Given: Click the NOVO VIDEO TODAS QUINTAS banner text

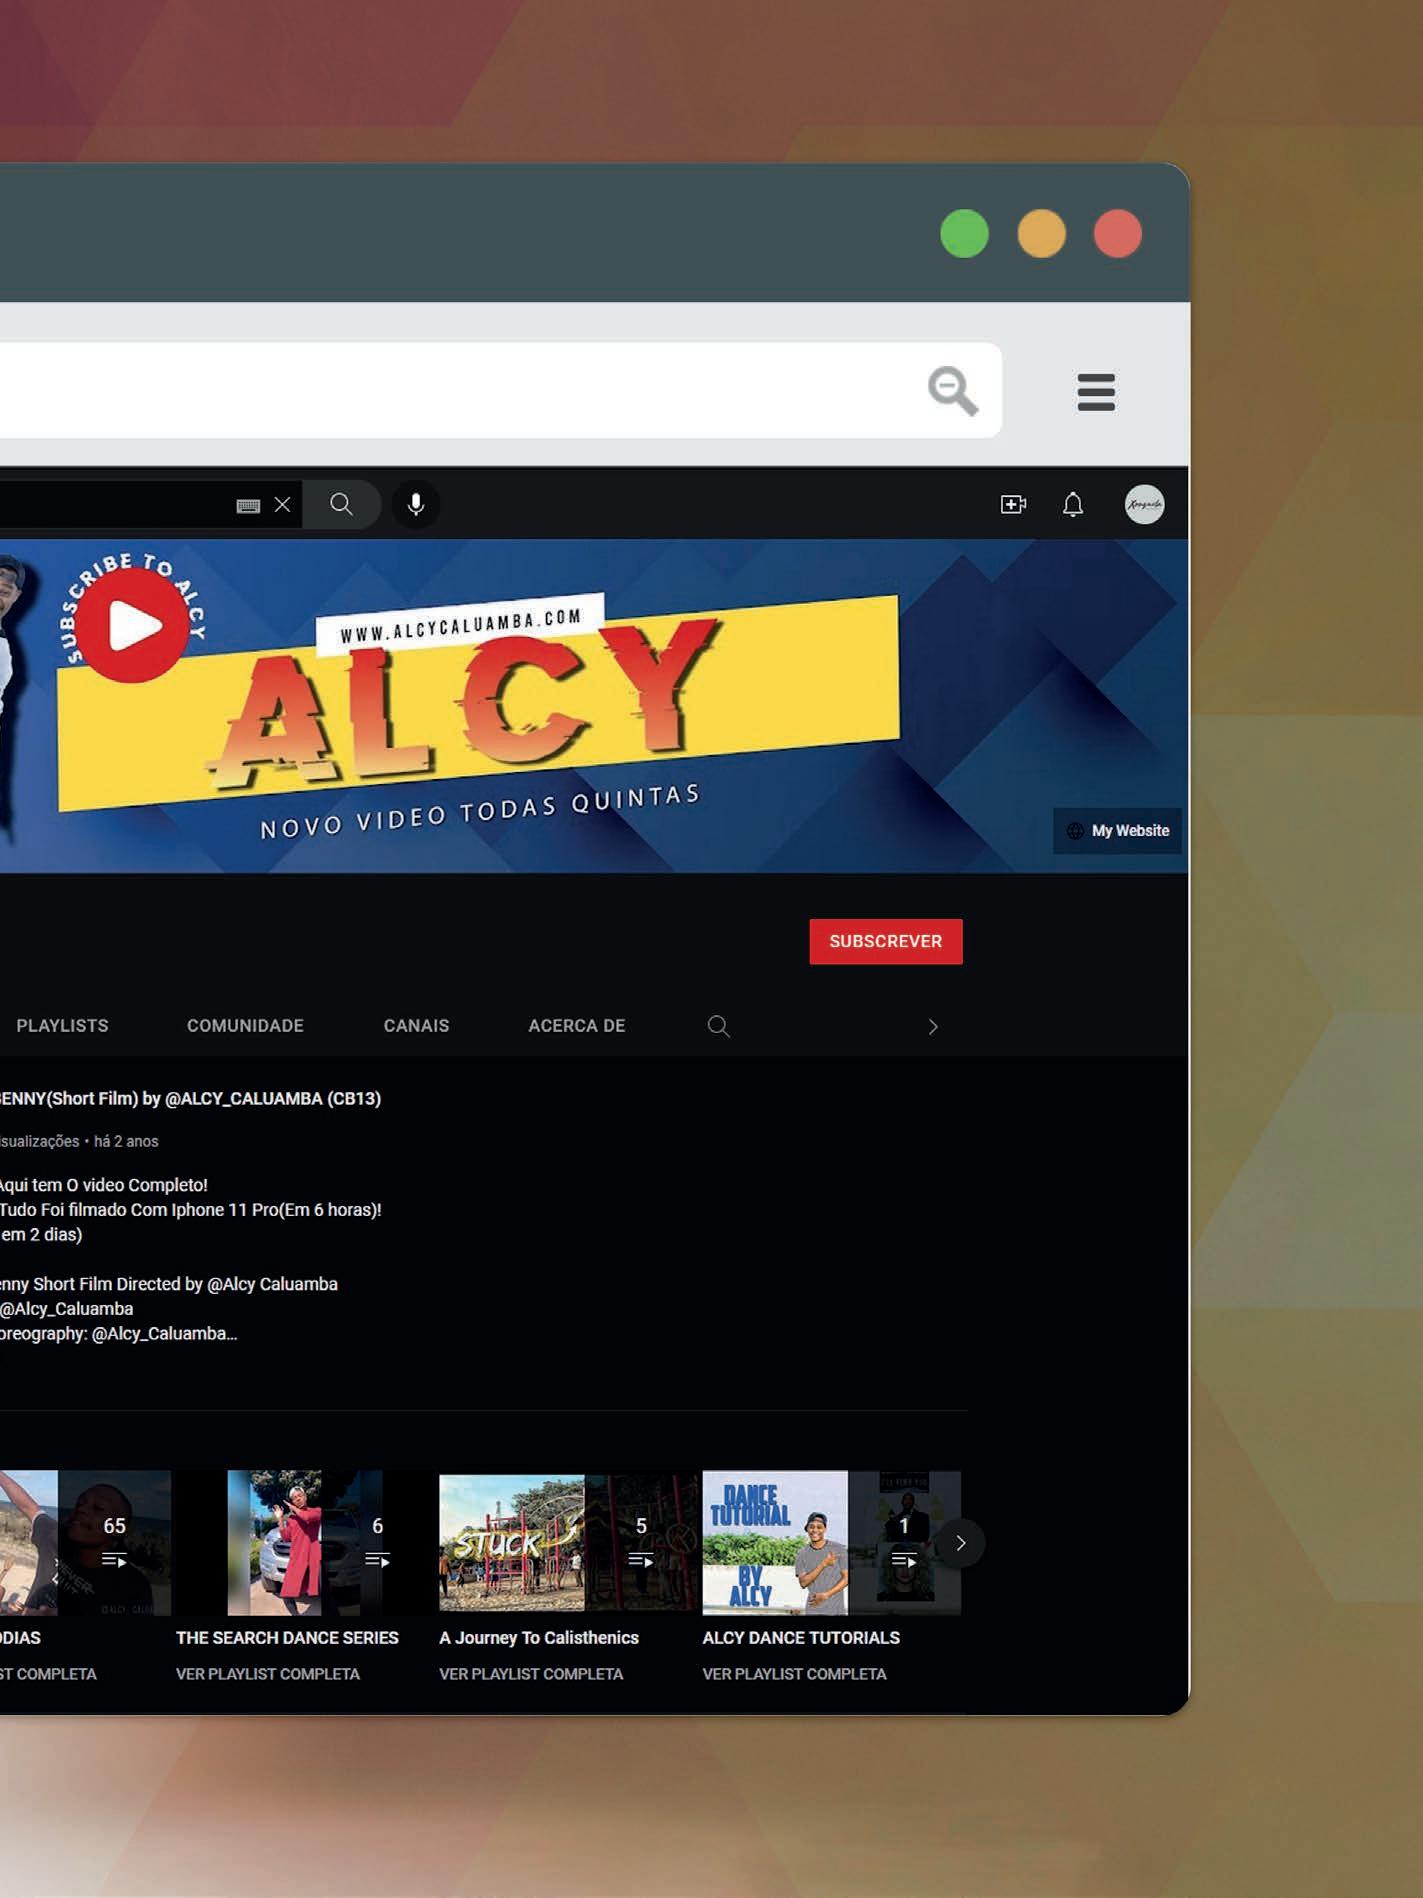Looking at the screenshot, I should pyautogui.click(x=480, y=811).
